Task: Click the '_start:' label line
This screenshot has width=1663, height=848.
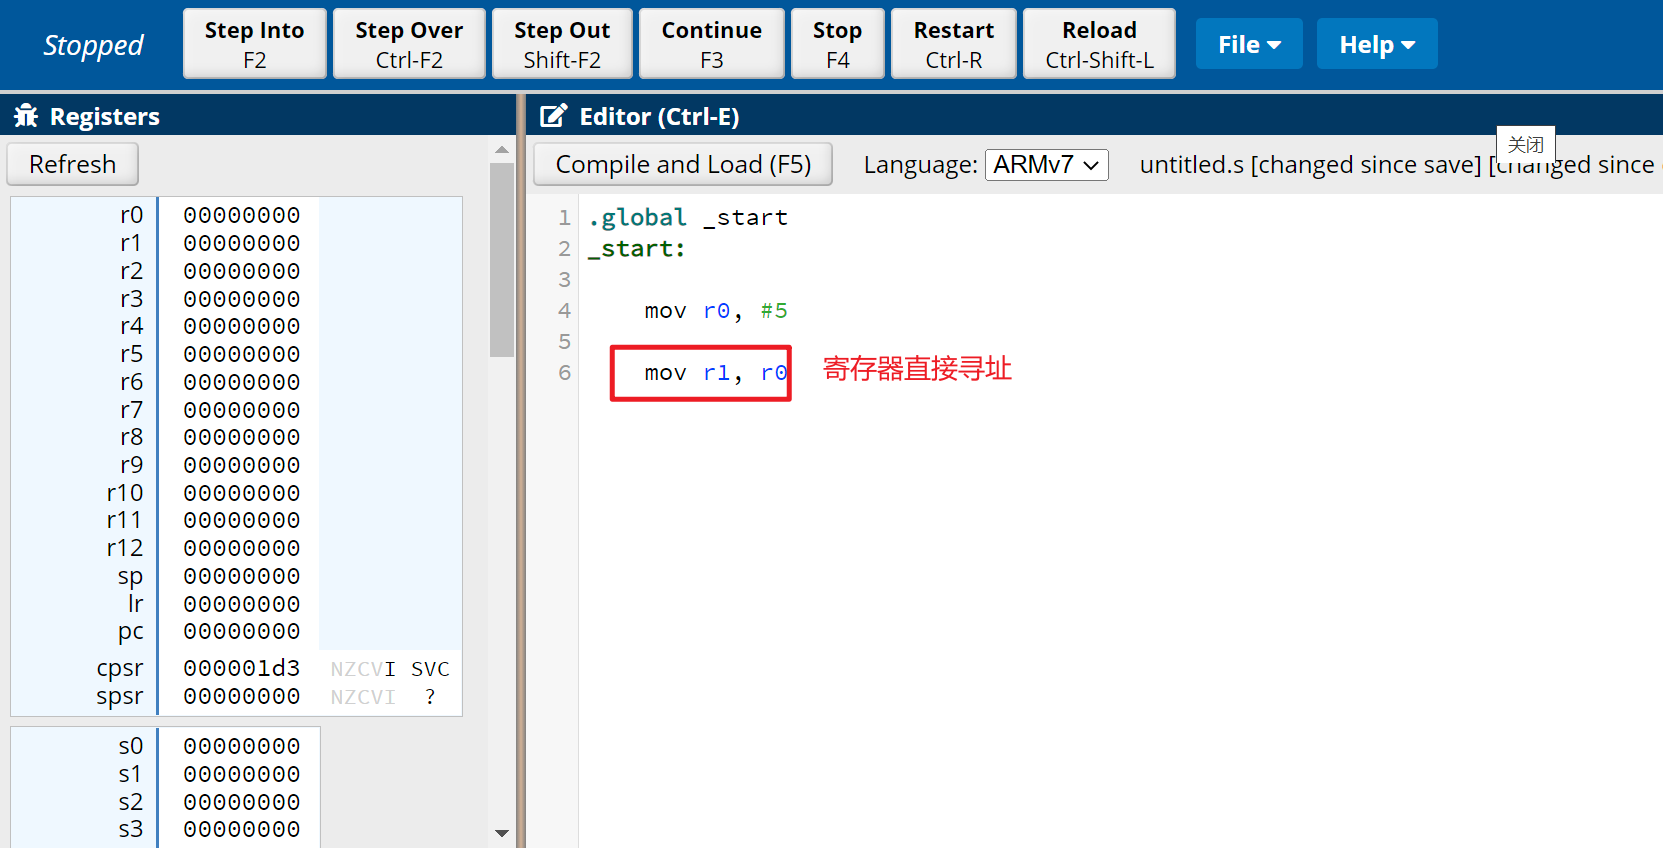Action: click(x=637, y=248)
